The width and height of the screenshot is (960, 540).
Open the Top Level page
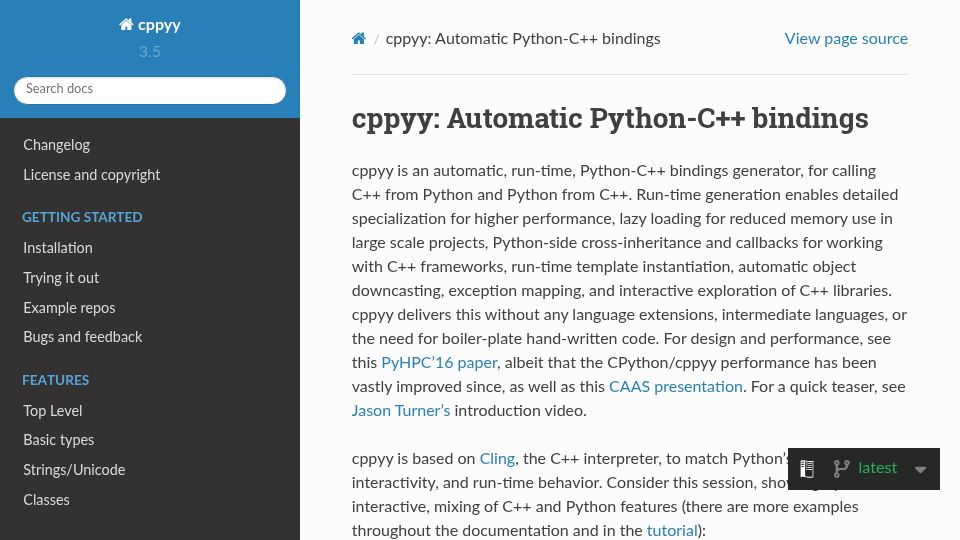point(53,411)
